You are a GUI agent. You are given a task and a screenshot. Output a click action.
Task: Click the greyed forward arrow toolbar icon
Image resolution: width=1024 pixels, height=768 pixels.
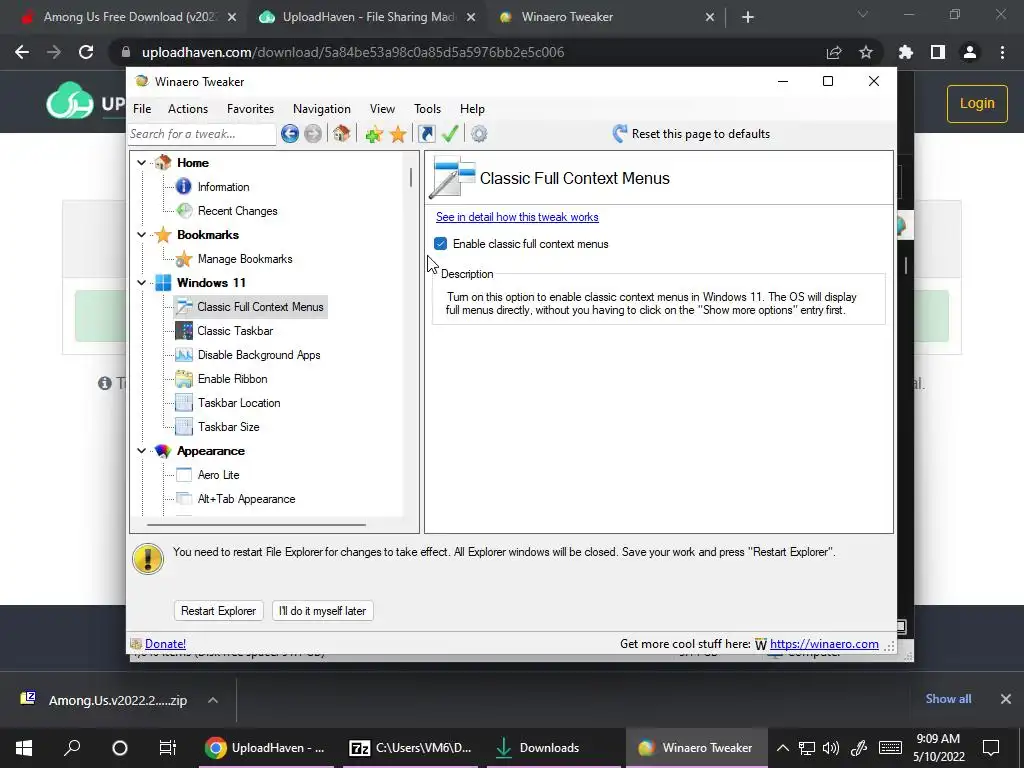point(313,134)
